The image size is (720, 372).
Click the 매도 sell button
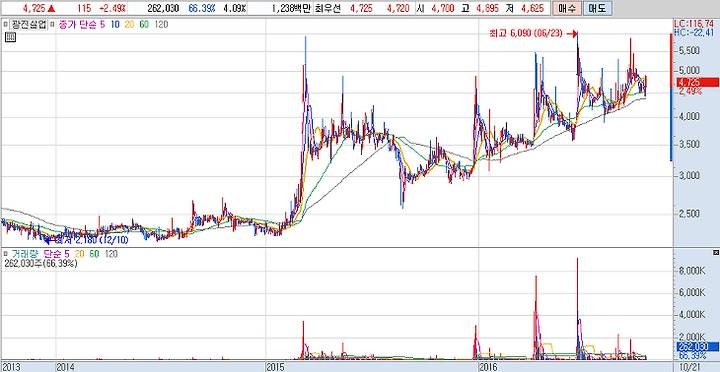(x=597, y=8)
